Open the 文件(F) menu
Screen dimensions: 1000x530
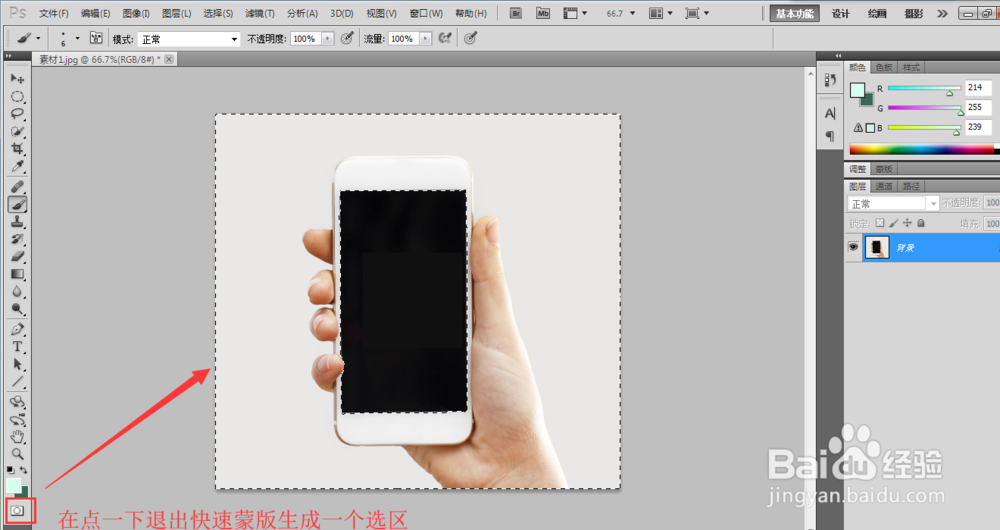(x=54, y=13)
